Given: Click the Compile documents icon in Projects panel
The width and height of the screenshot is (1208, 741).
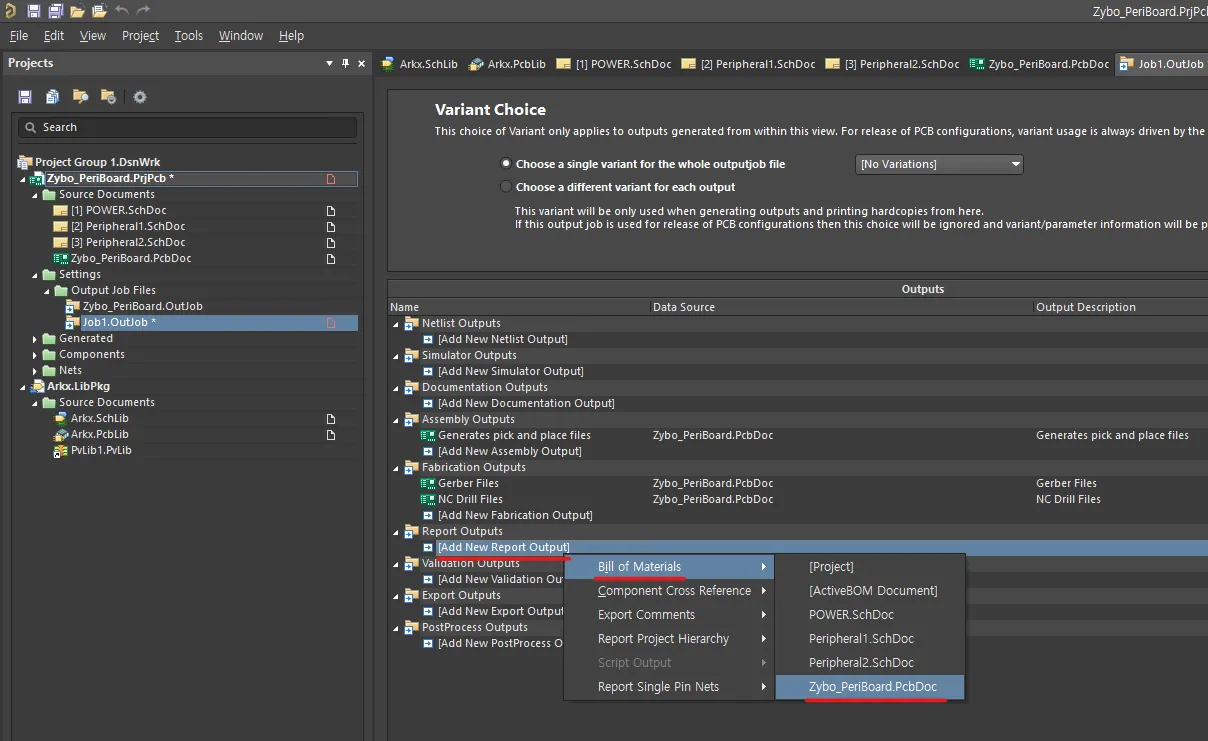Looking at the screenshot, I should 52,97.
